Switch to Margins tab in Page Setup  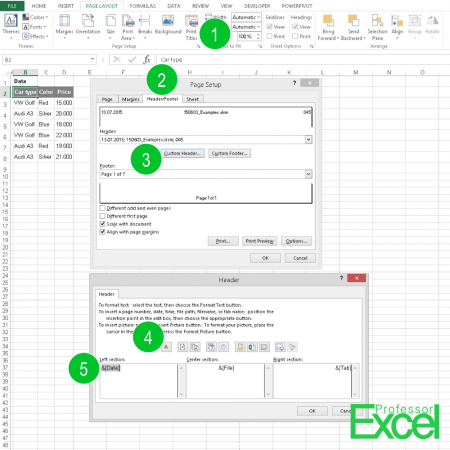coord(130,99)
